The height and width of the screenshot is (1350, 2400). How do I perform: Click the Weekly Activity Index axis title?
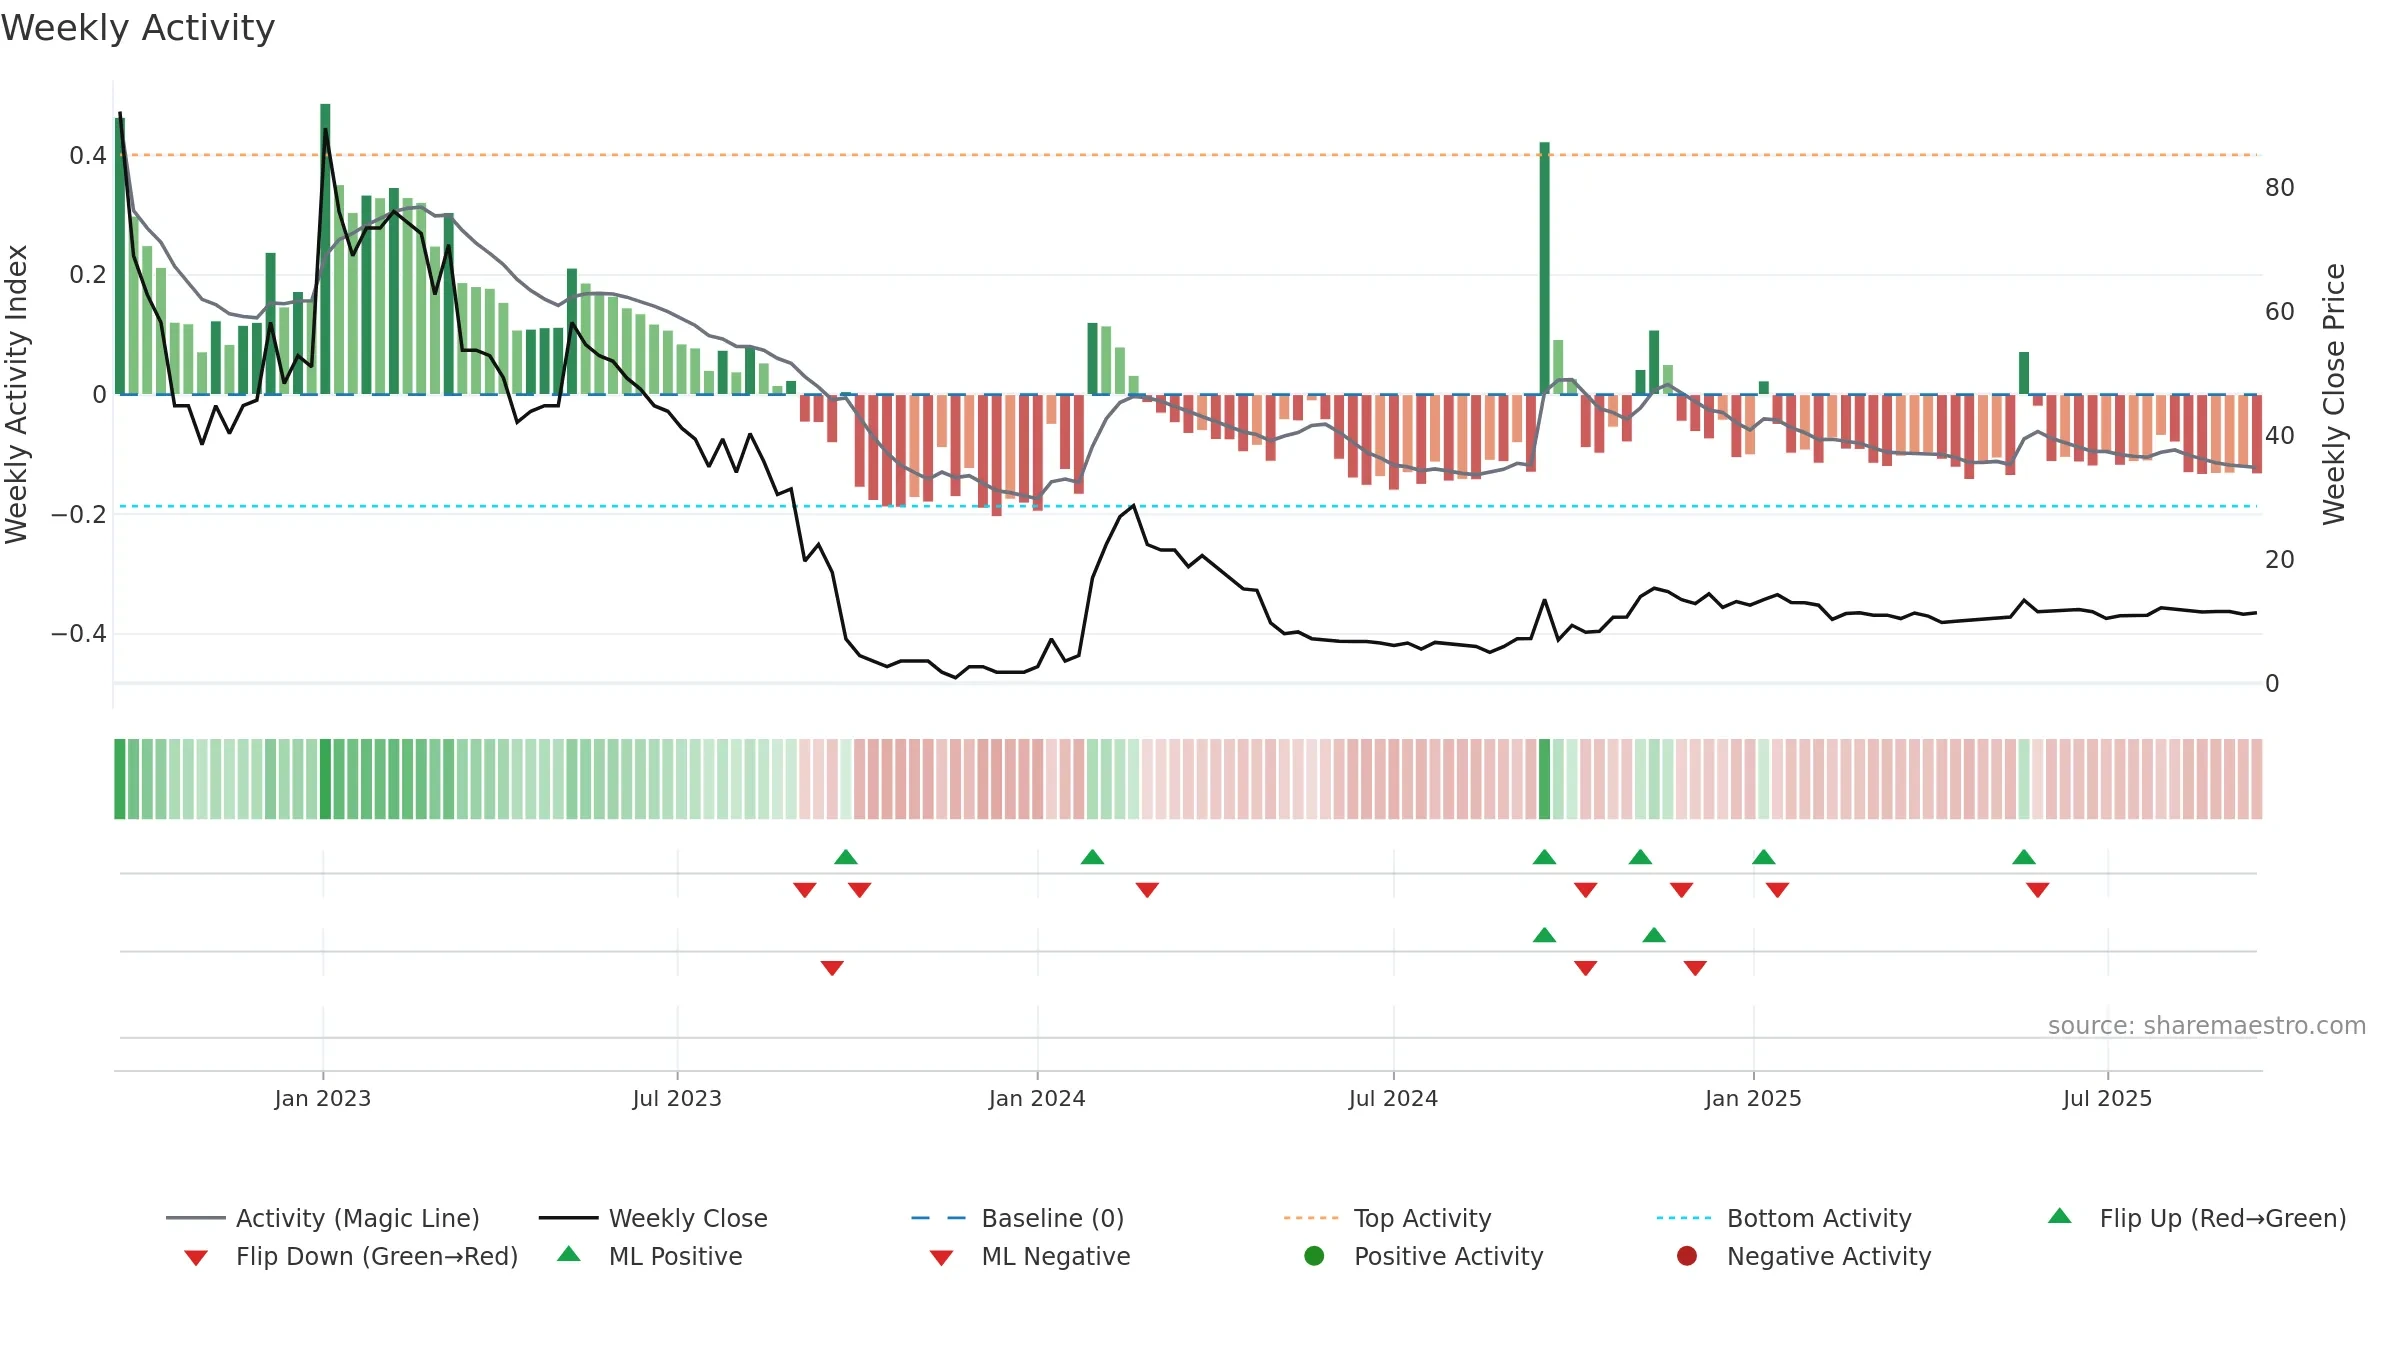(16, 394)
